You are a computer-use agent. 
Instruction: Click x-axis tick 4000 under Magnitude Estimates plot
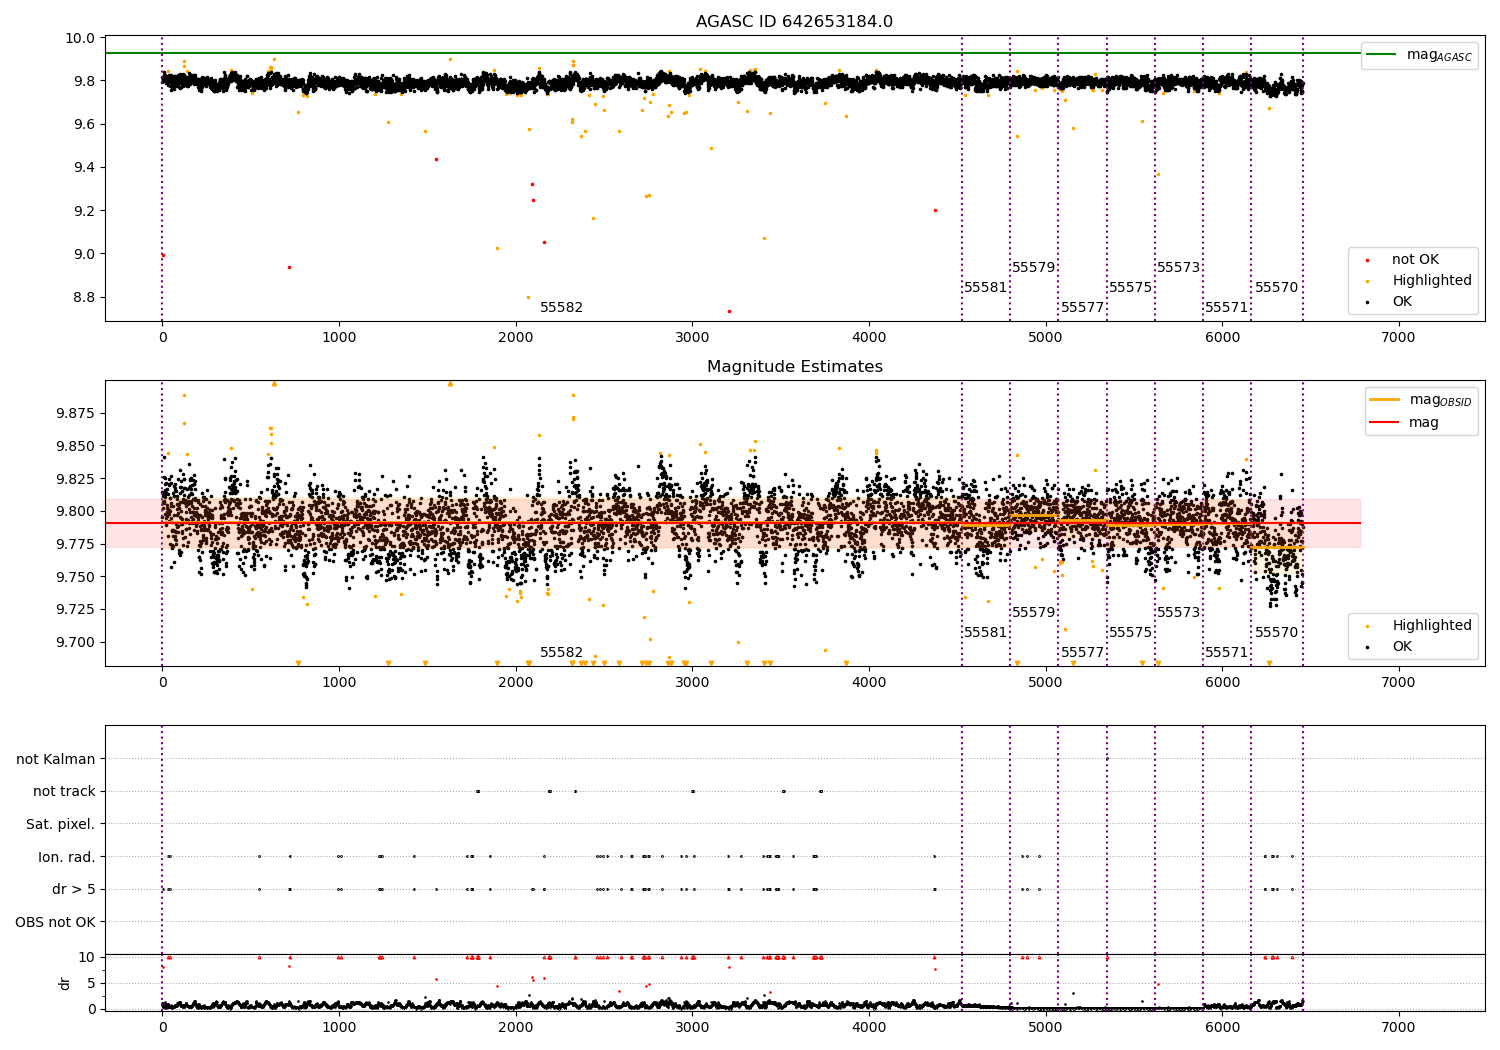click(869, 683)
